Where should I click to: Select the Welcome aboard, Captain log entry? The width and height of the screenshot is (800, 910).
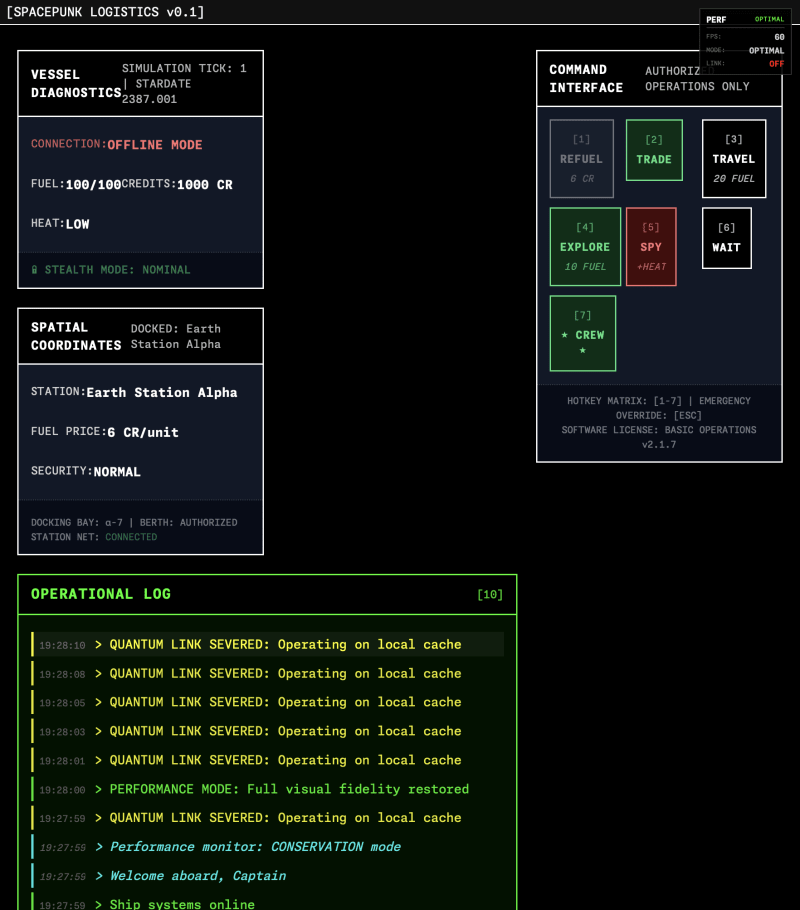[268, 876]
